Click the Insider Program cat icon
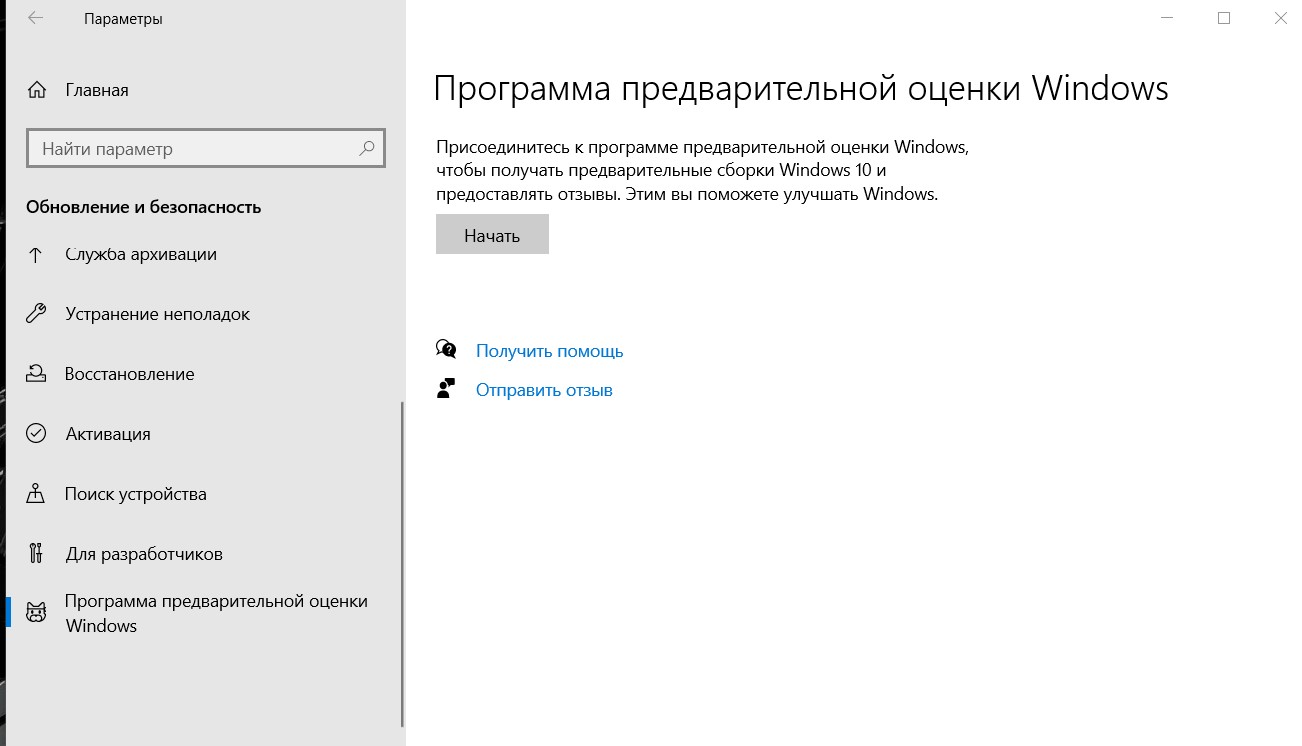 [36, 613]
